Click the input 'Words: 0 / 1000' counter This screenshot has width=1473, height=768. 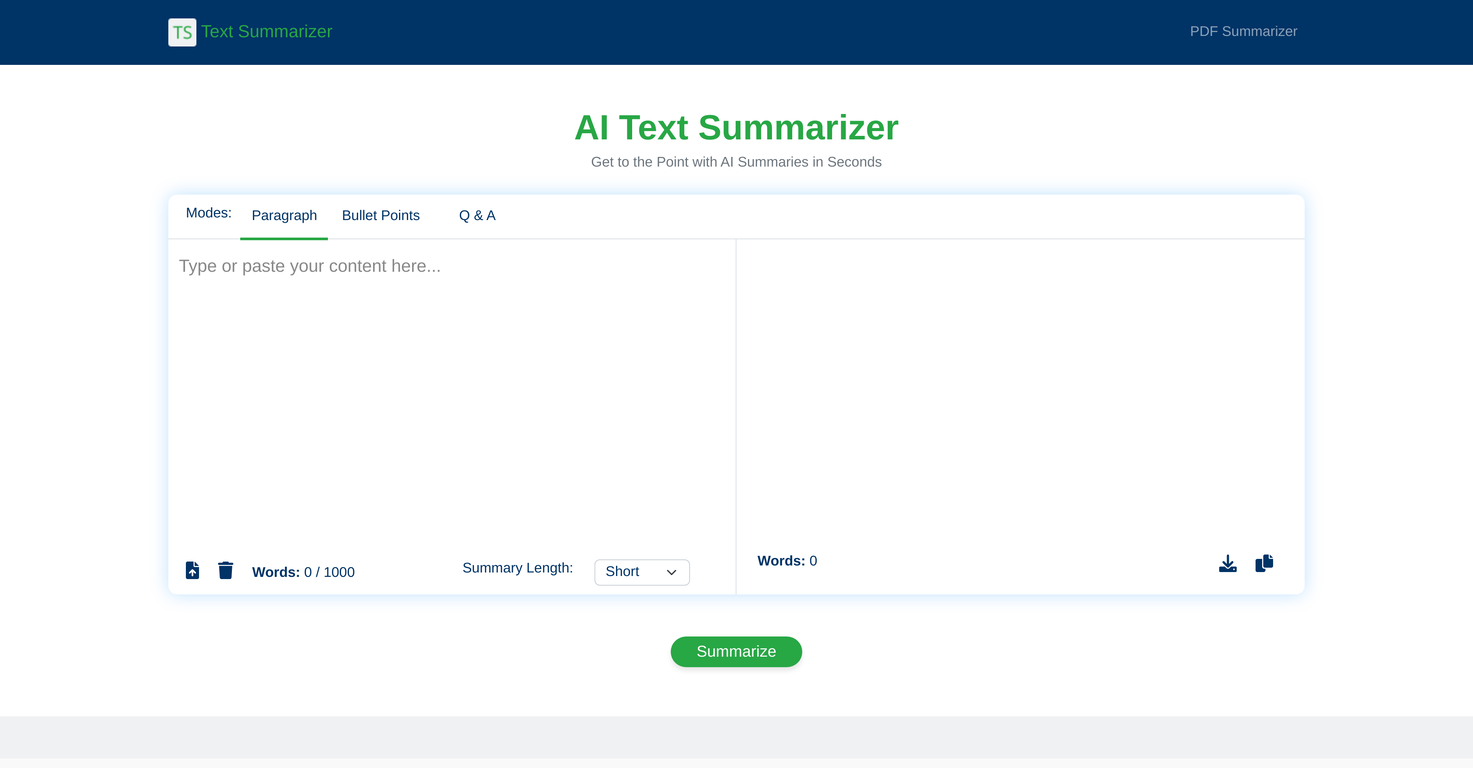[303, 572]
